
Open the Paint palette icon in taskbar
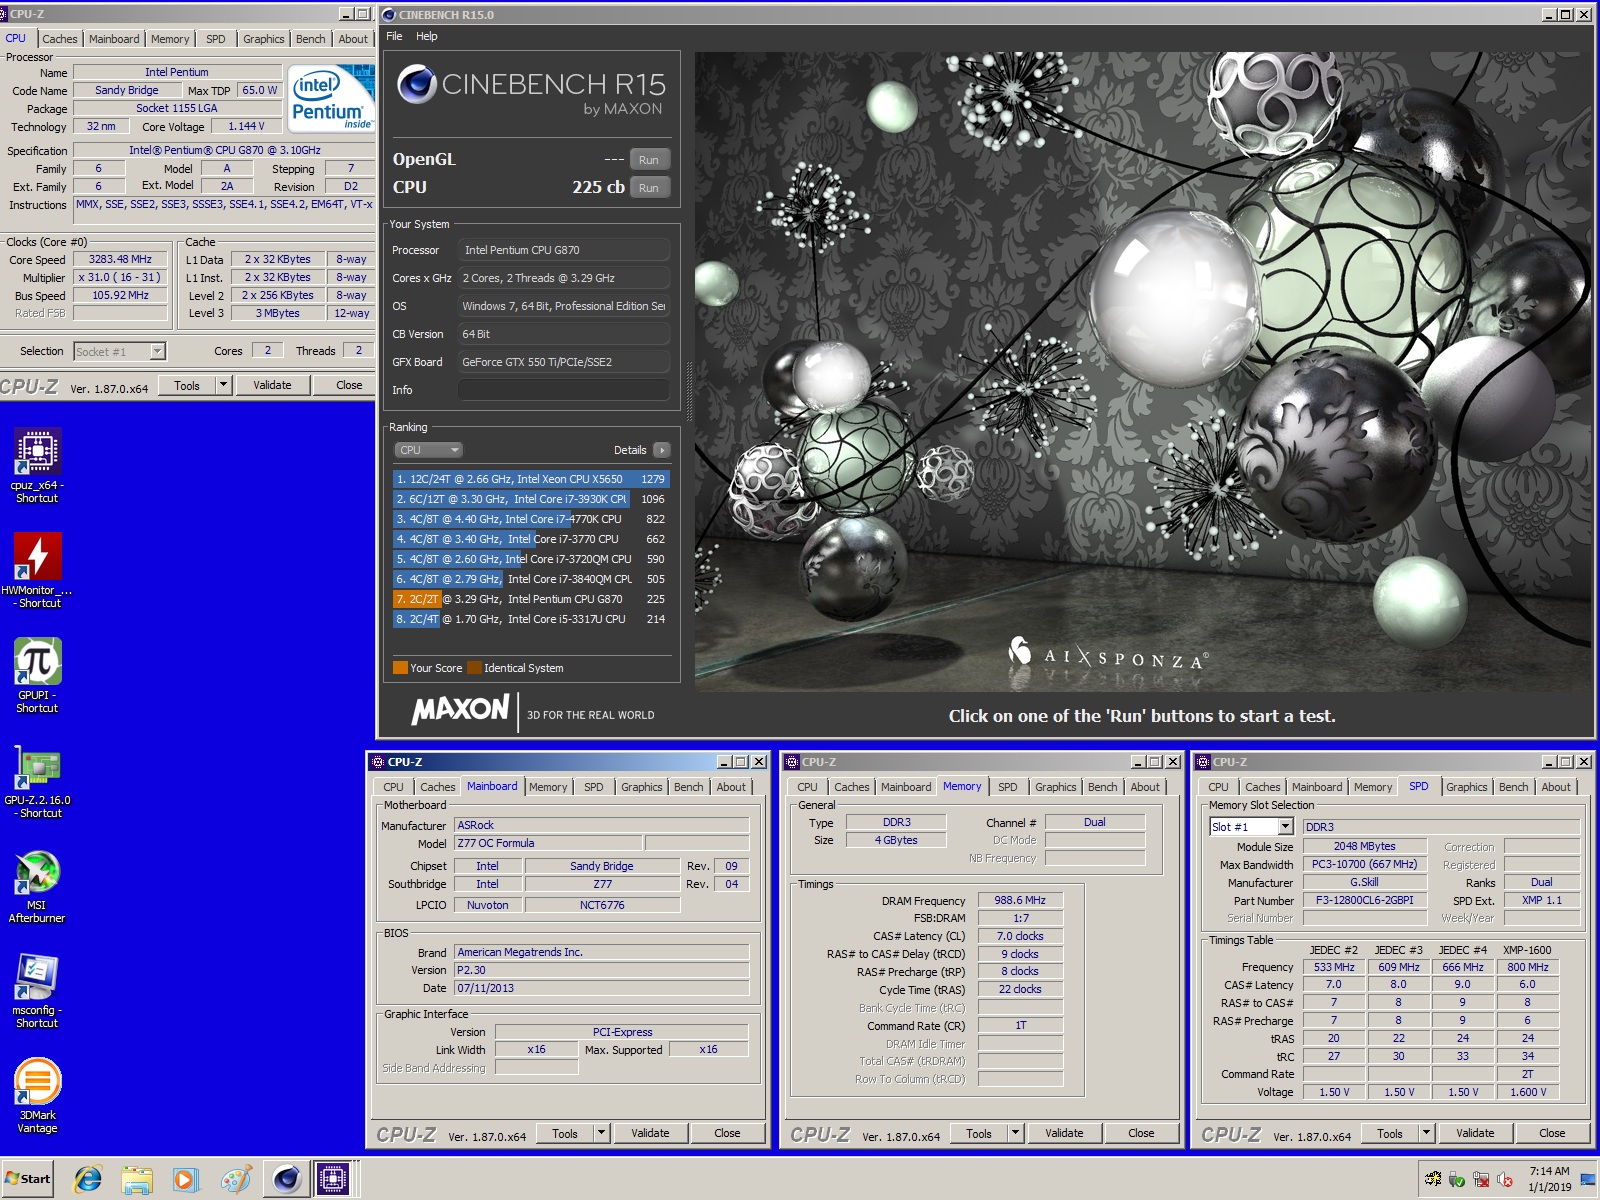point(236,1179)
